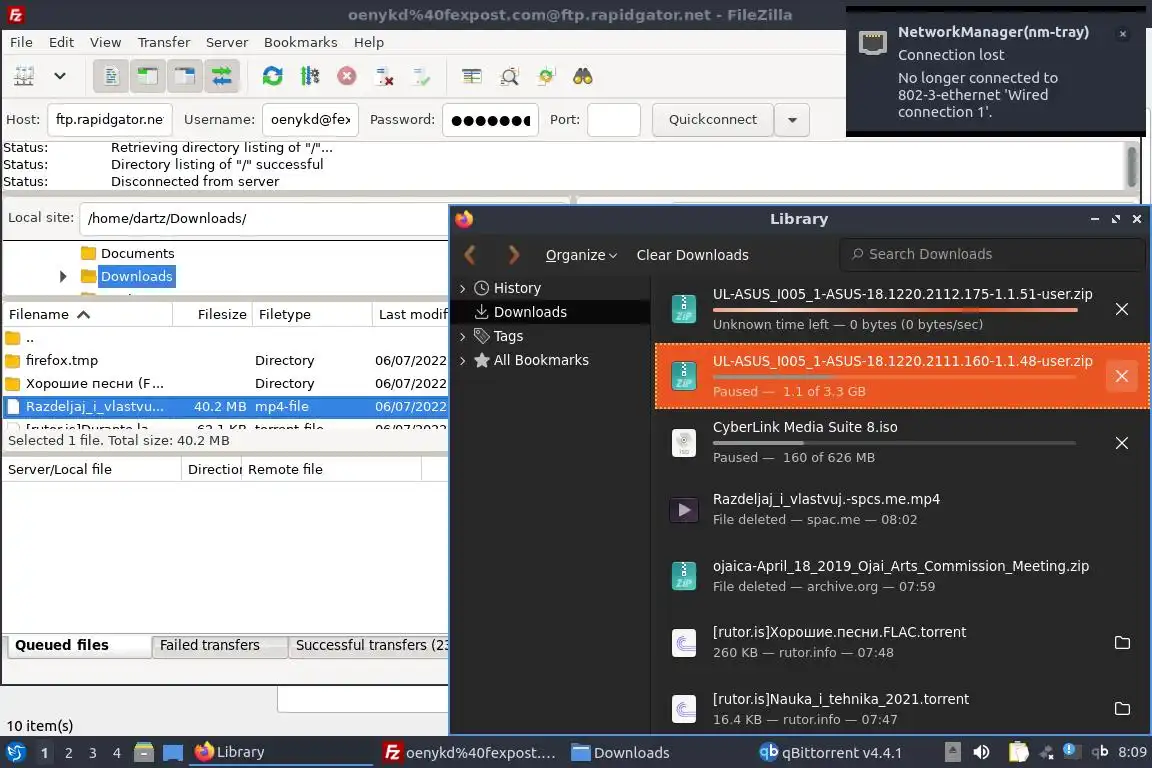Toggle the transfer queue display
Image resolution: width=1152 pixels, height=768 pixels.
[221, 76]
